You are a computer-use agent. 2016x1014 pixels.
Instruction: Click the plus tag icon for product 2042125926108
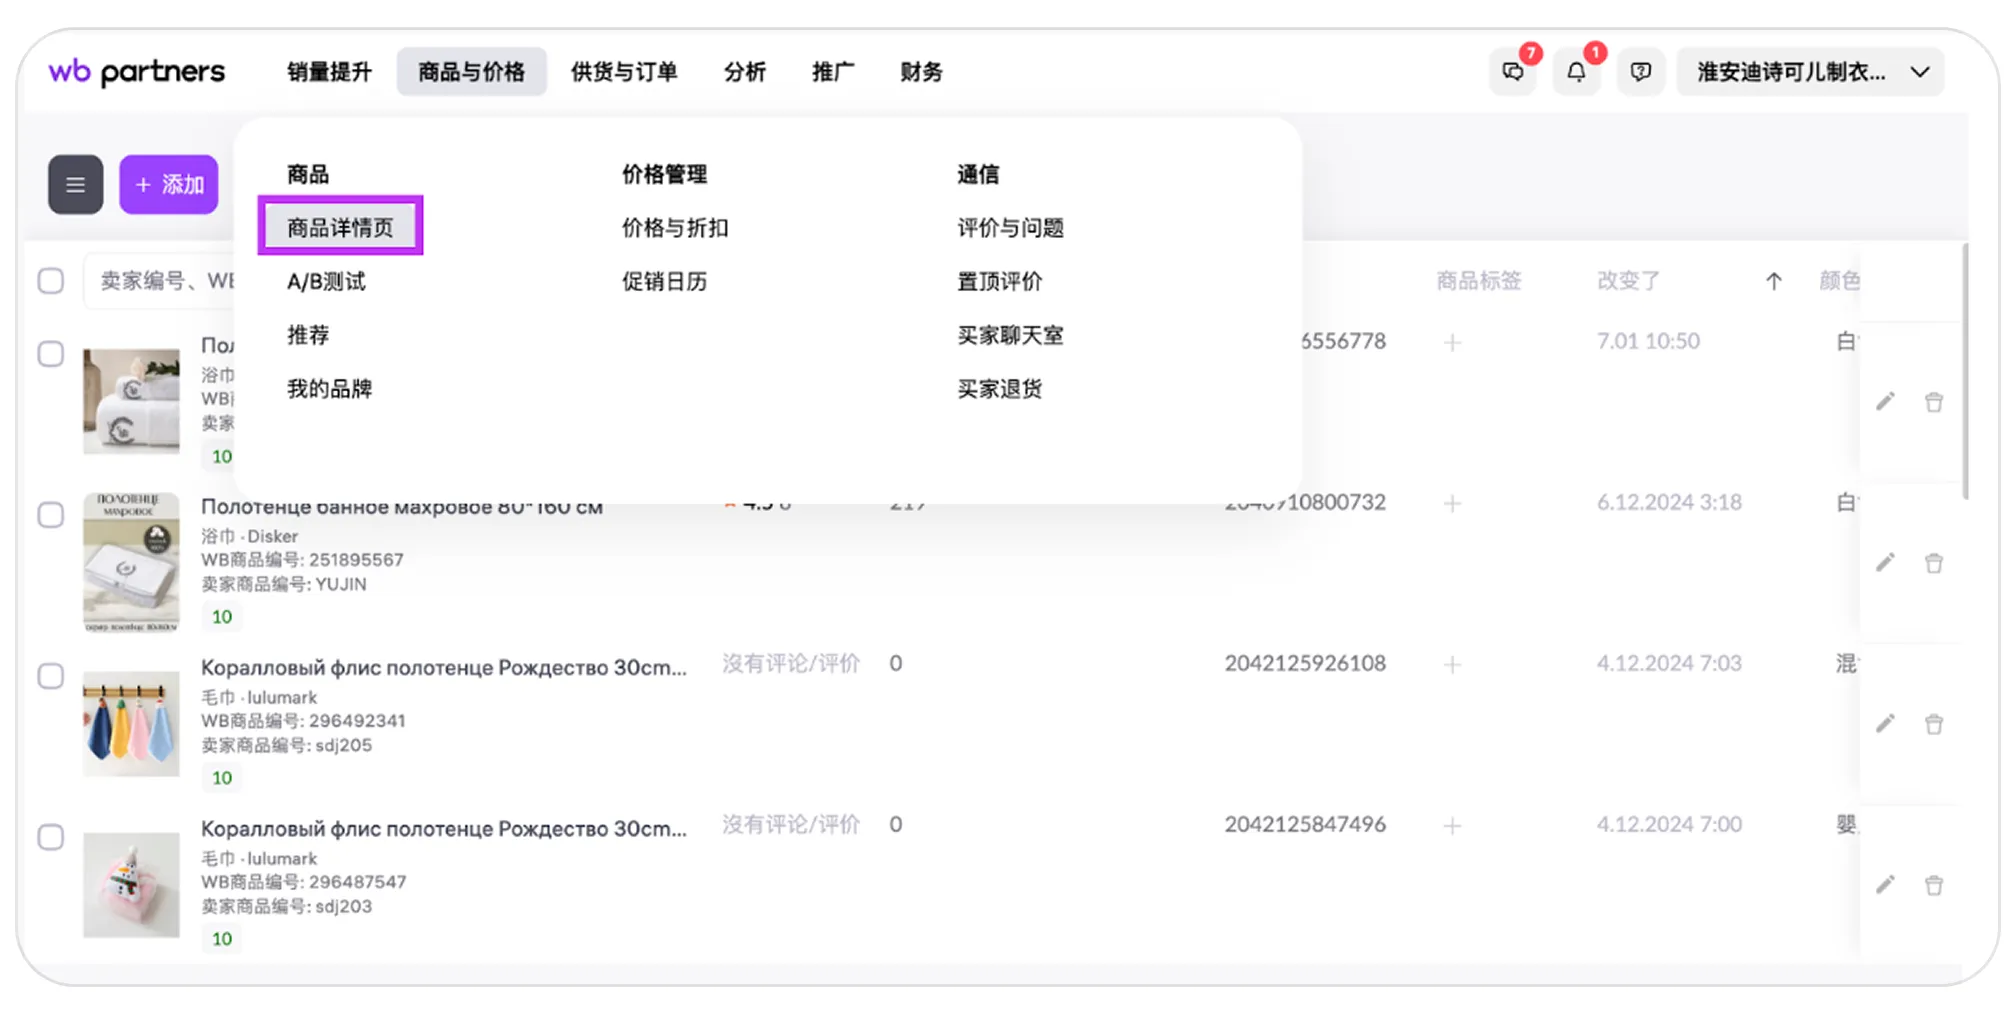click(x=1452, y=665)
